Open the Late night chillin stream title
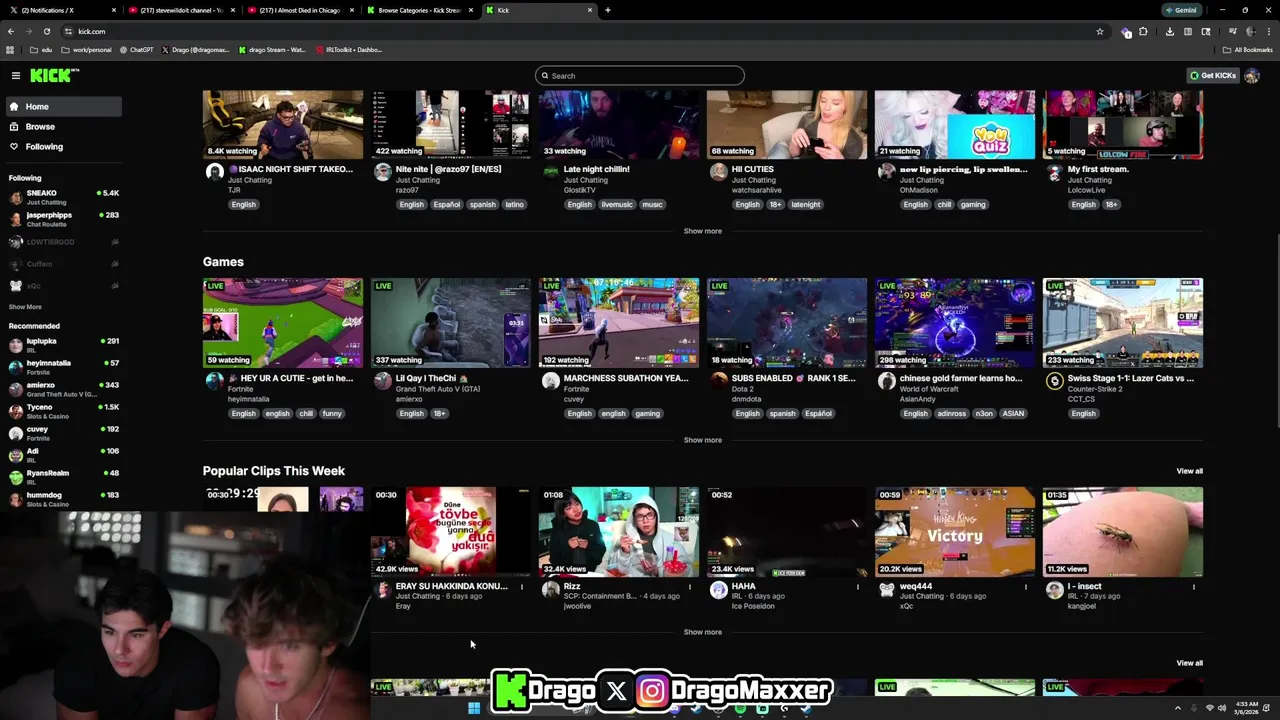1280x720 pixels. [x=596, y=169]
